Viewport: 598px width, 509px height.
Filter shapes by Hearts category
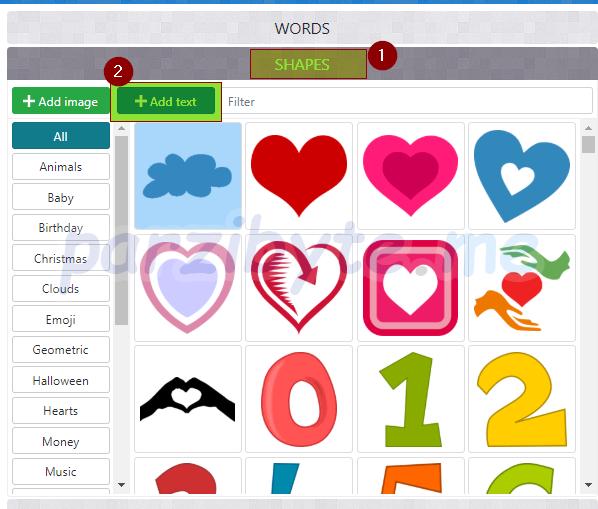[x=61, y=410]
